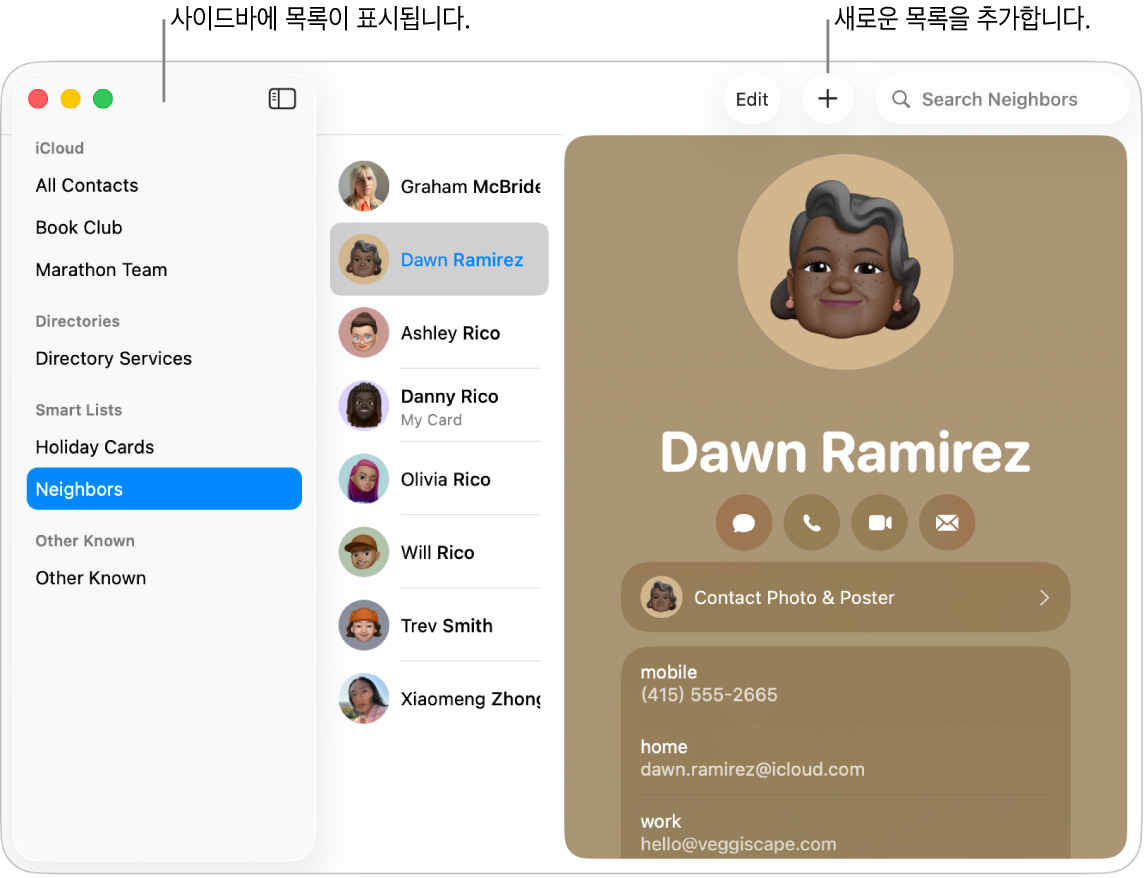This screenshot has height=878, width=1144.
Task: Click the search magnifying glass icon
Action: 901,99
